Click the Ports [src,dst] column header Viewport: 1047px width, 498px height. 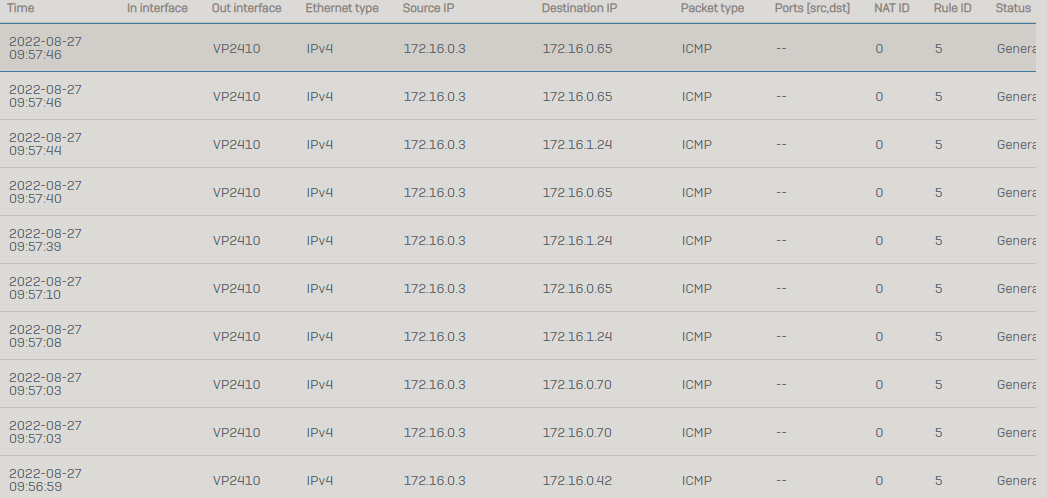coord(812,9)
